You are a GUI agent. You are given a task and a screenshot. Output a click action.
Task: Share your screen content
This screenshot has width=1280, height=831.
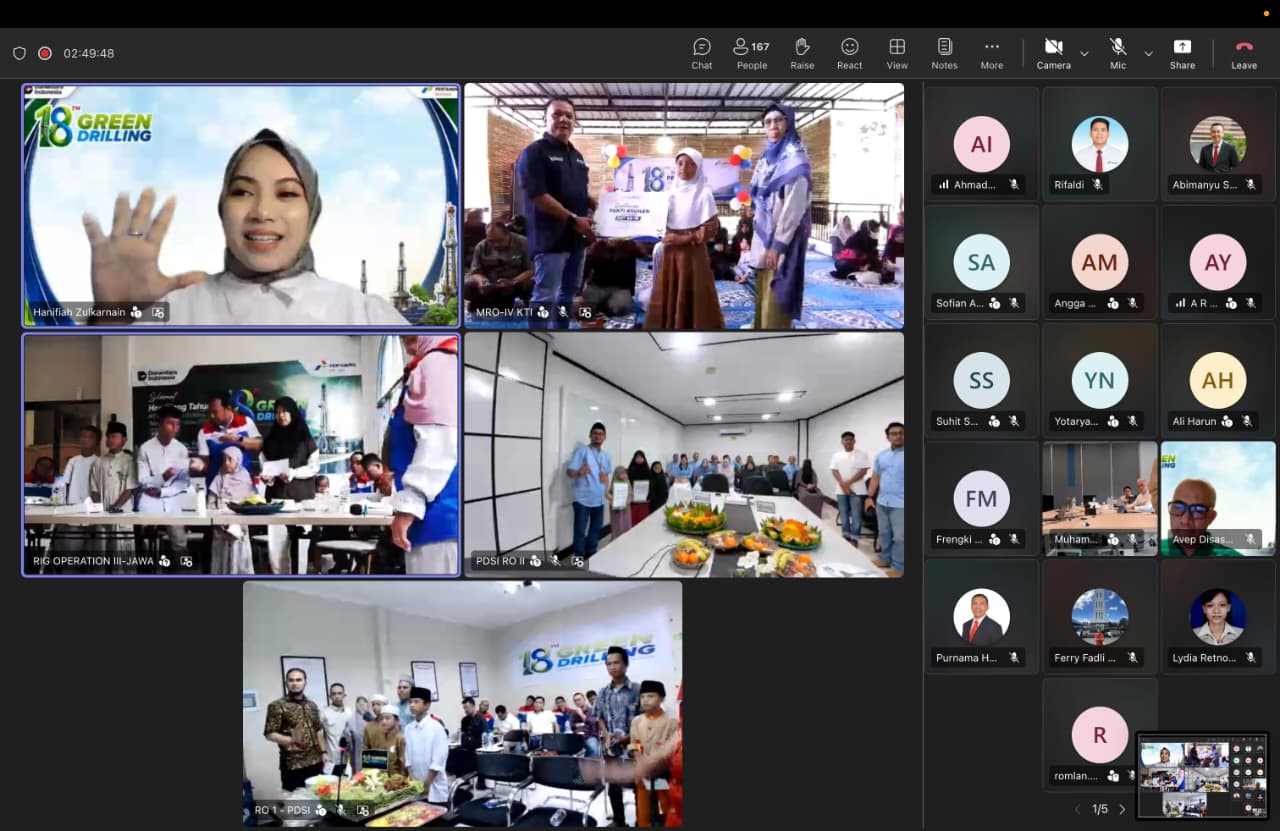tap(1182, 54)
